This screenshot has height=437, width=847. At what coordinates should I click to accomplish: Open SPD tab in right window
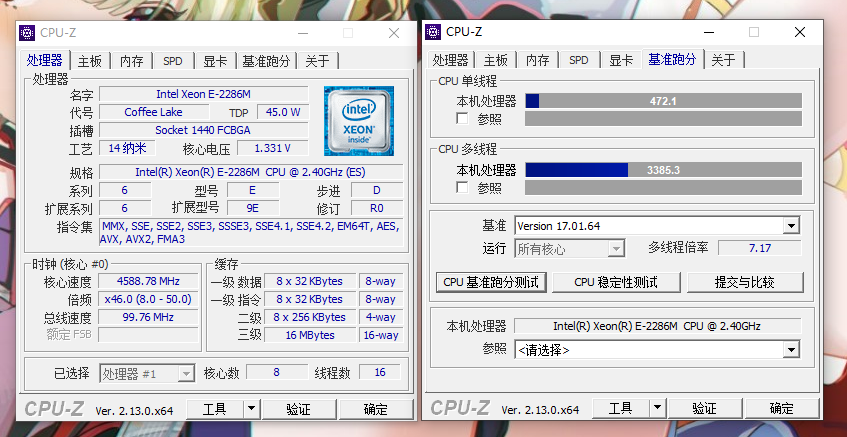click(x=579, y=60)
